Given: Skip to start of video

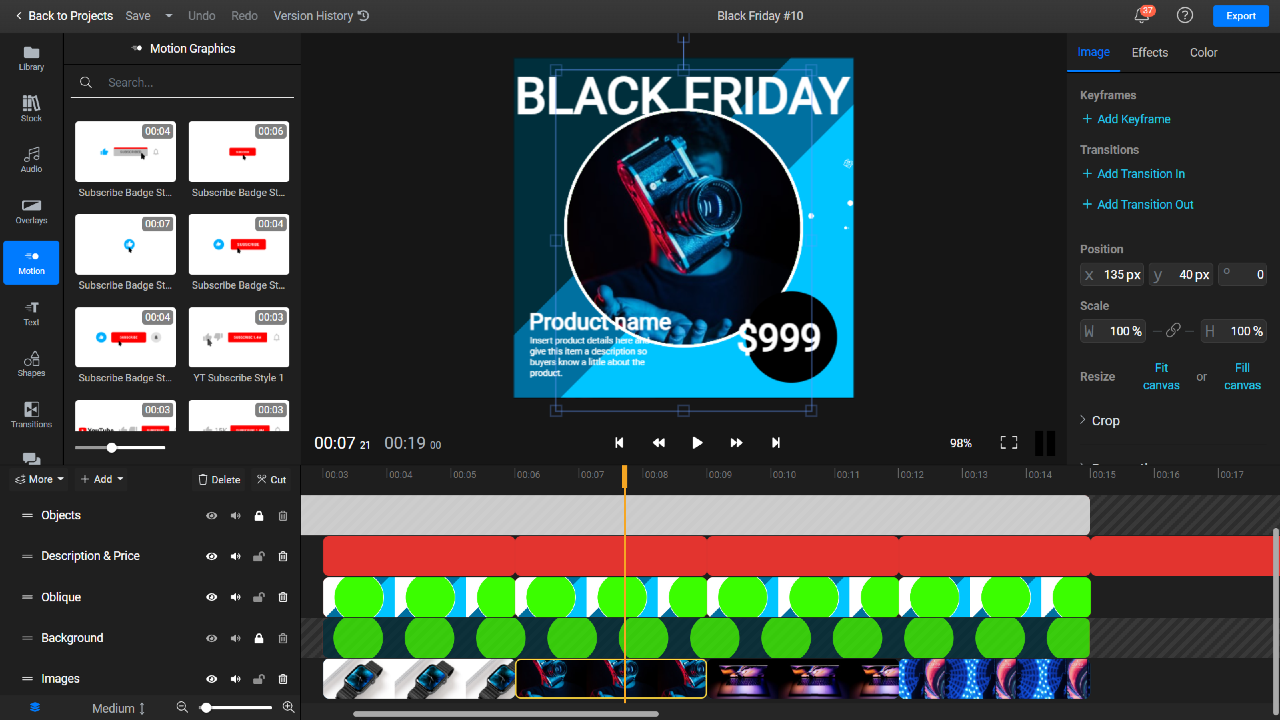Looking at the screenshot, I should click(619, 443).
